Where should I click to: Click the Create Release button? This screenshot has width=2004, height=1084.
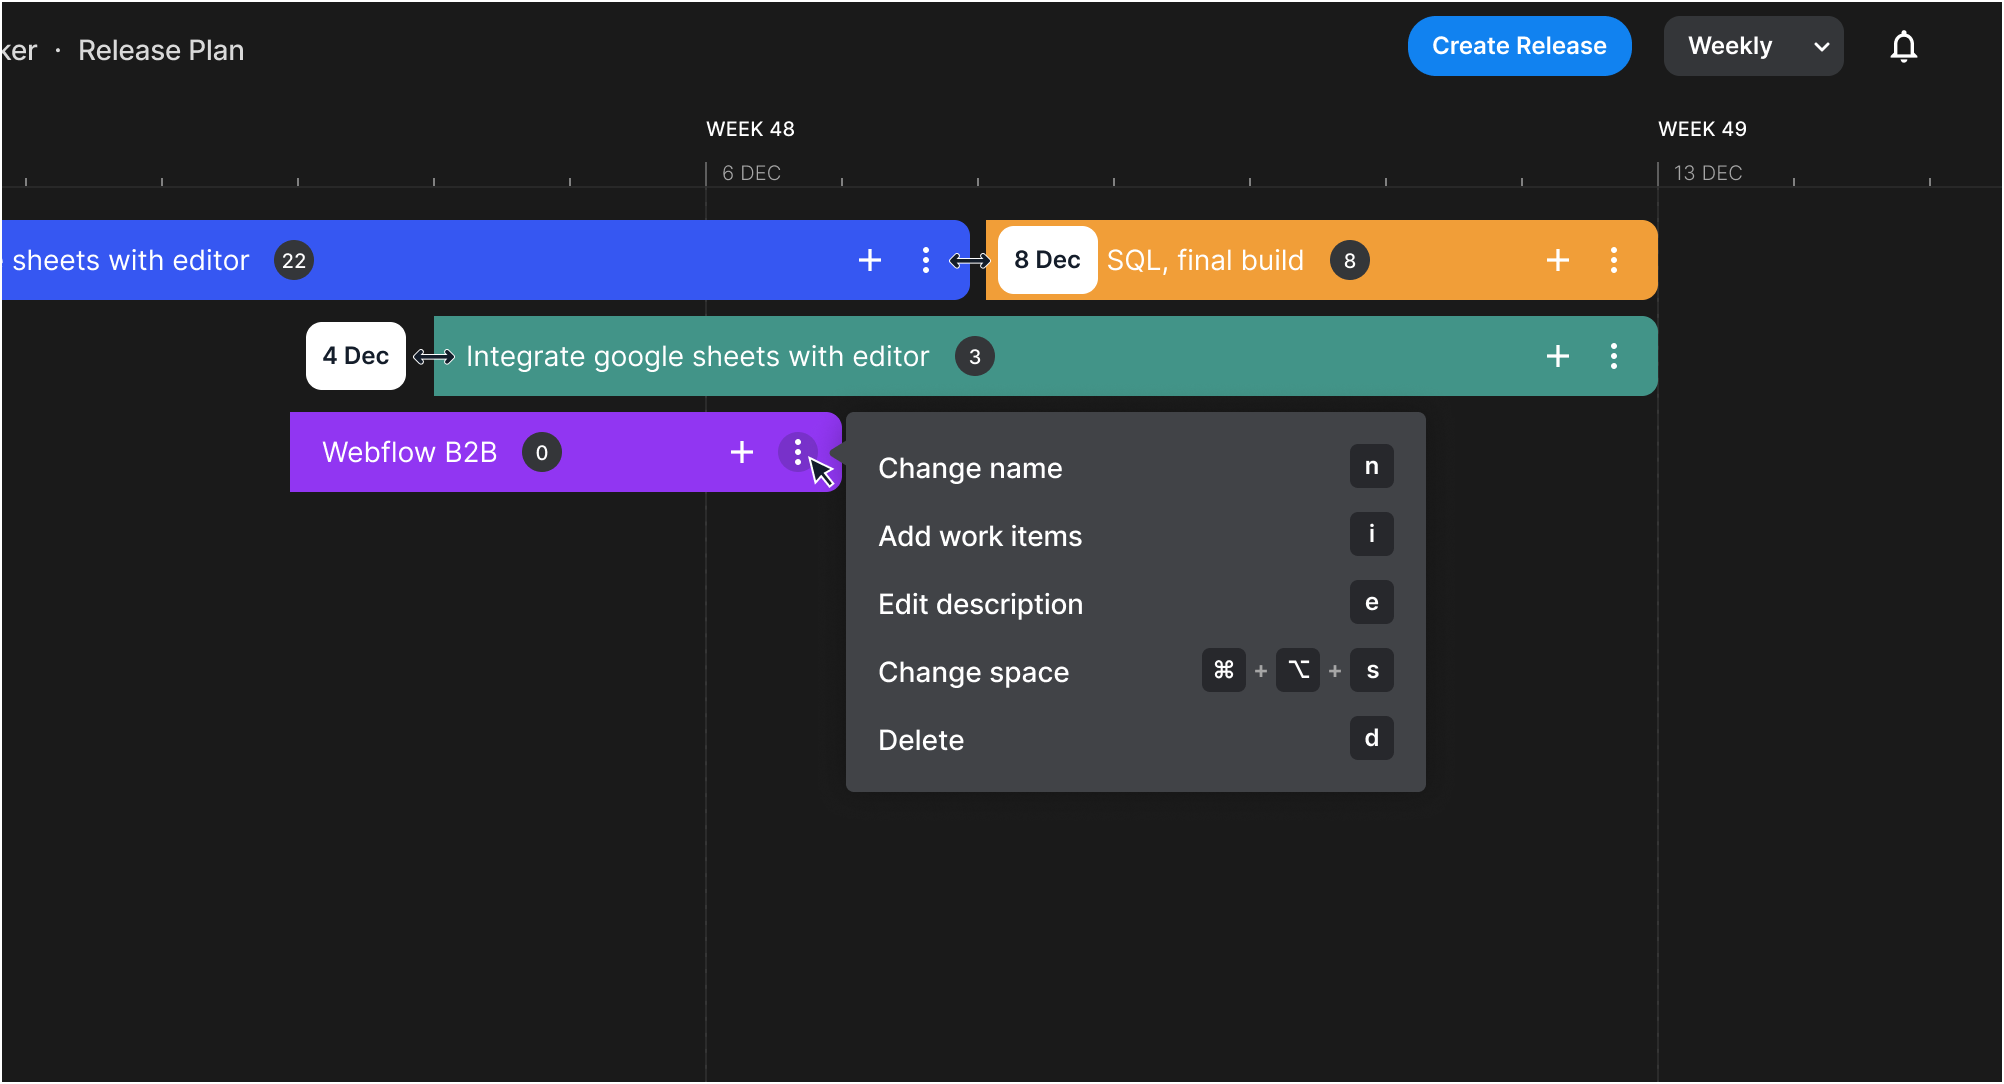[x=1518, y=46]
